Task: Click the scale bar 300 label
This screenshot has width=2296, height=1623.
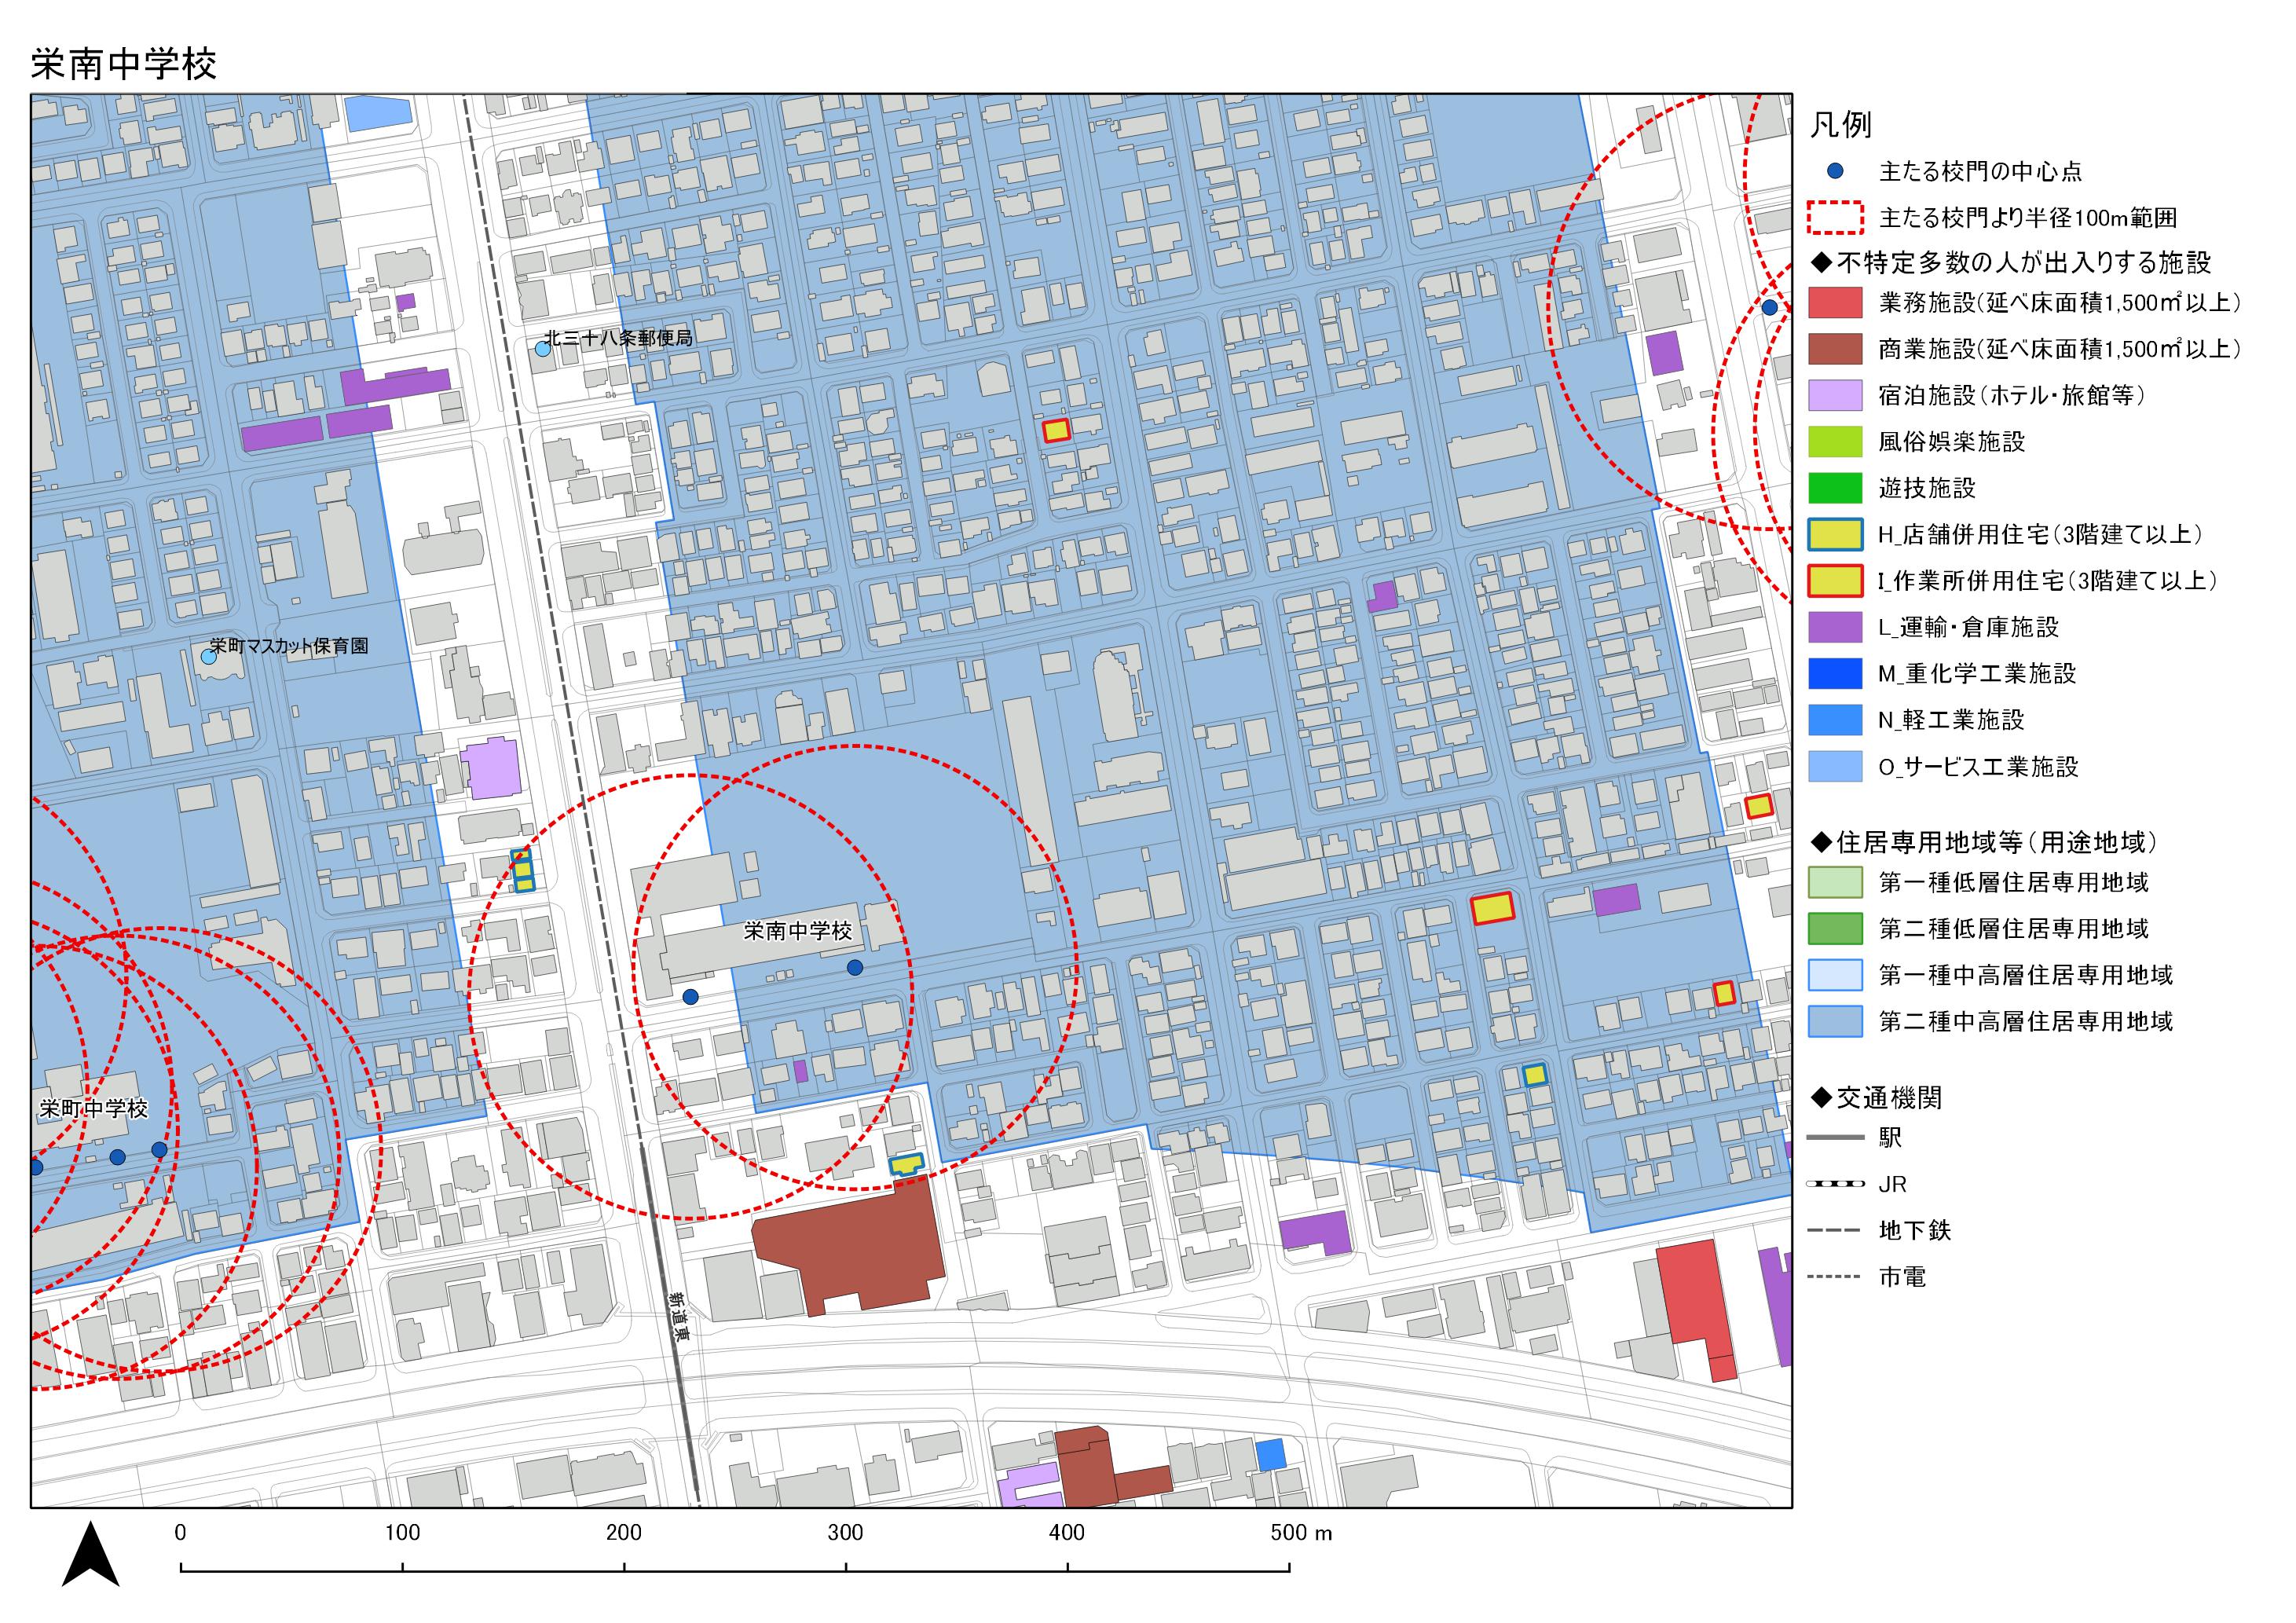Action: [846, 1532]
